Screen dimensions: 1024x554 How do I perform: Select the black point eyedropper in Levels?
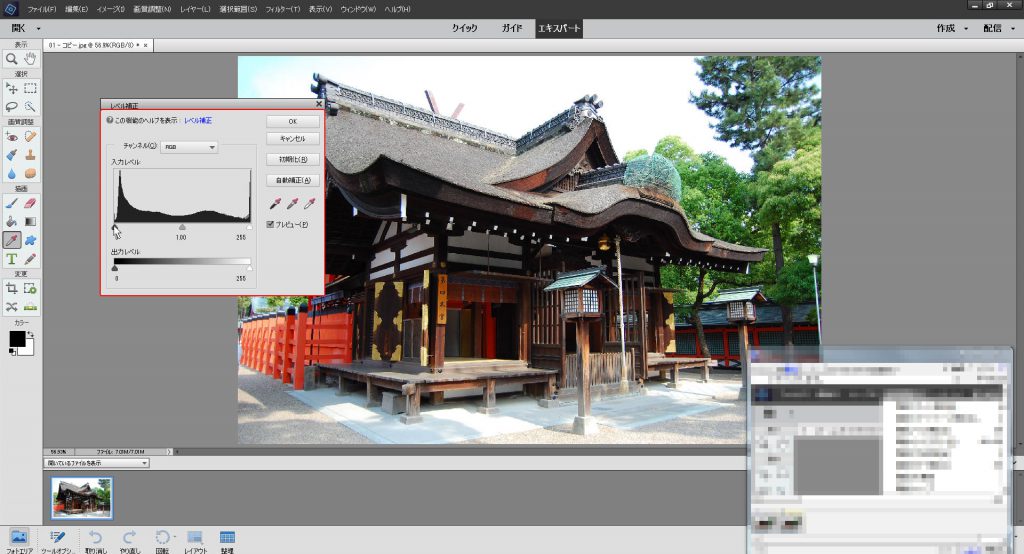coord(273,204)
